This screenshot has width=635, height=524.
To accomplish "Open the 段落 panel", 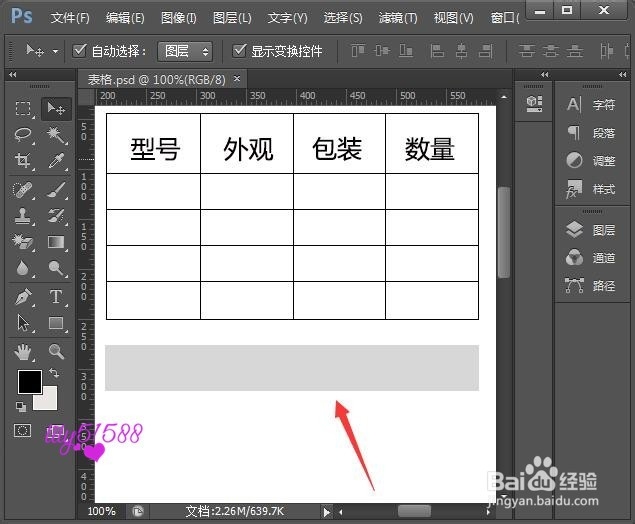I will coord(591,132).
